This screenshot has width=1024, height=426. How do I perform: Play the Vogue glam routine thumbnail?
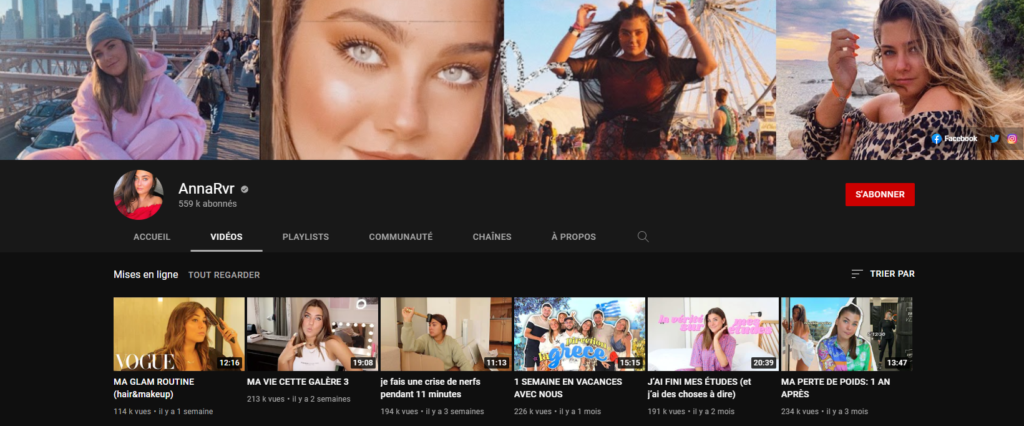179,334
